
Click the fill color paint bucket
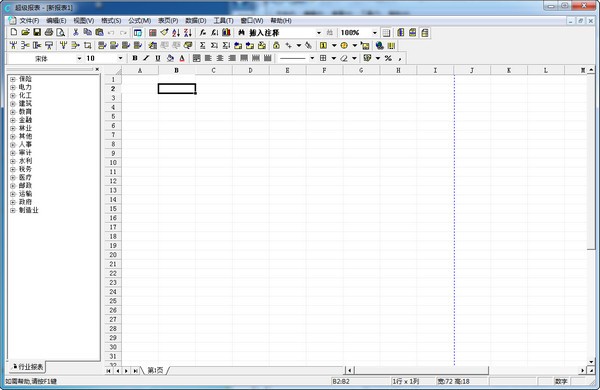[170, 58]
